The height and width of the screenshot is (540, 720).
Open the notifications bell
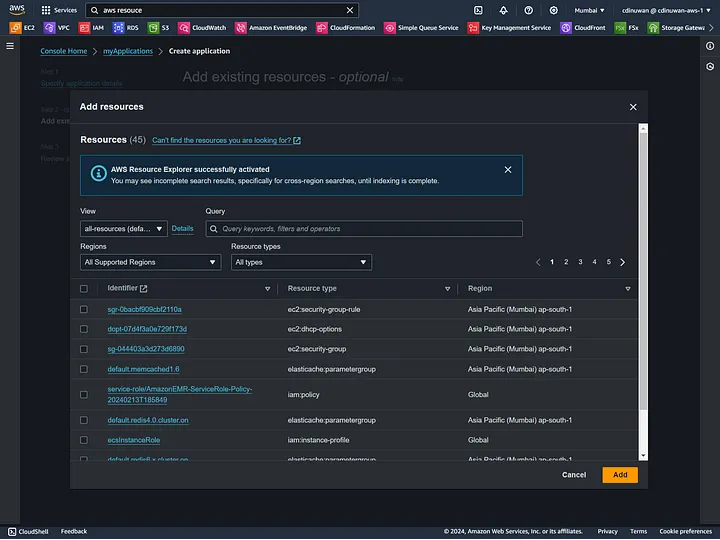coord(503,10)
